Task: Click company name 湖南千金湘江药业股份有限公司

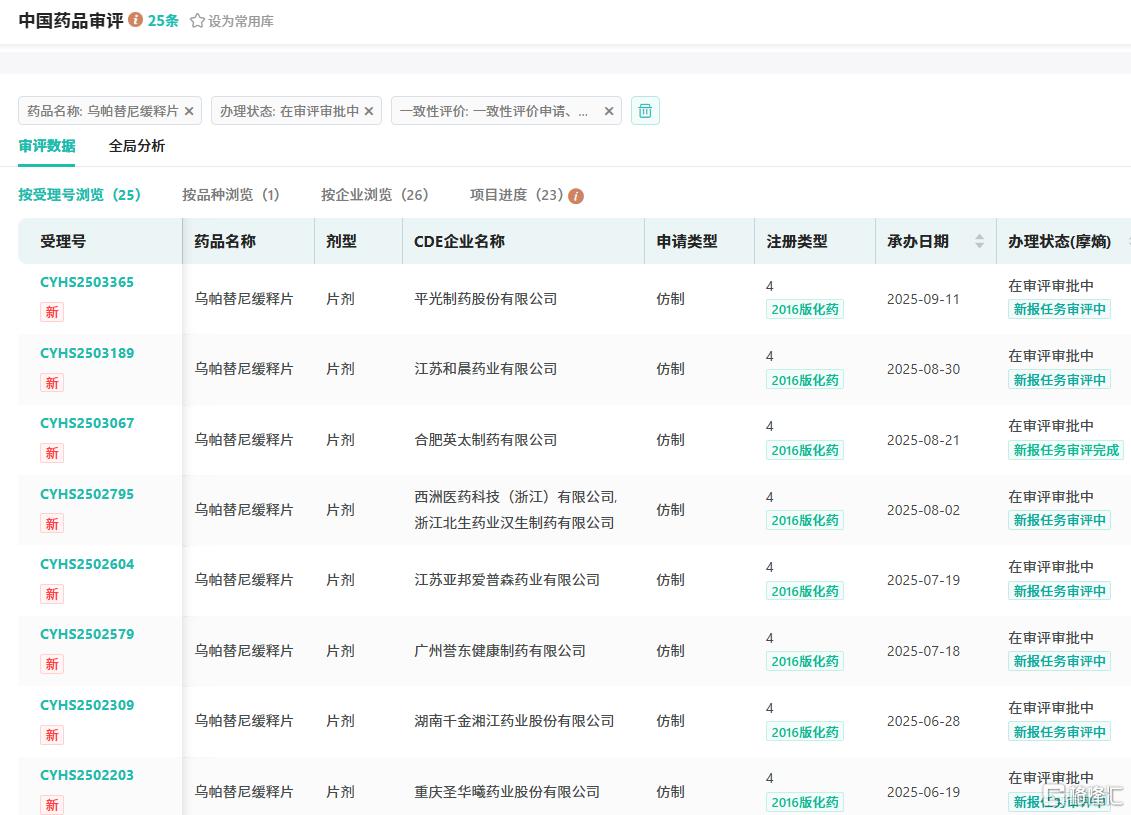Action: tap(514, 721)
